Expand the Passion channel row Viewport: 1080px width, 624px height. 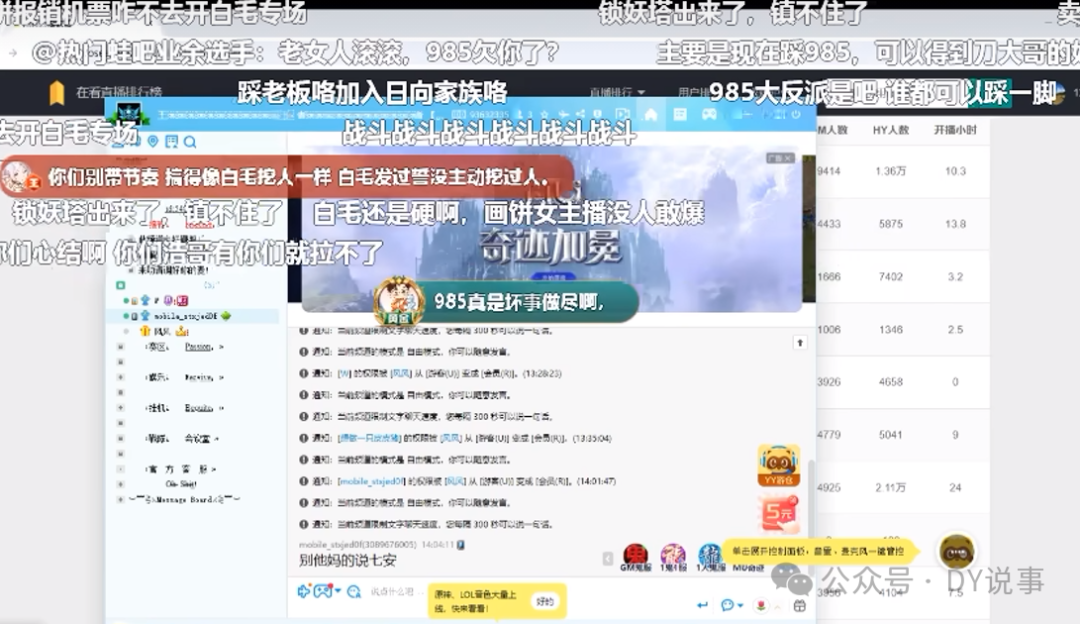point(121,346)
